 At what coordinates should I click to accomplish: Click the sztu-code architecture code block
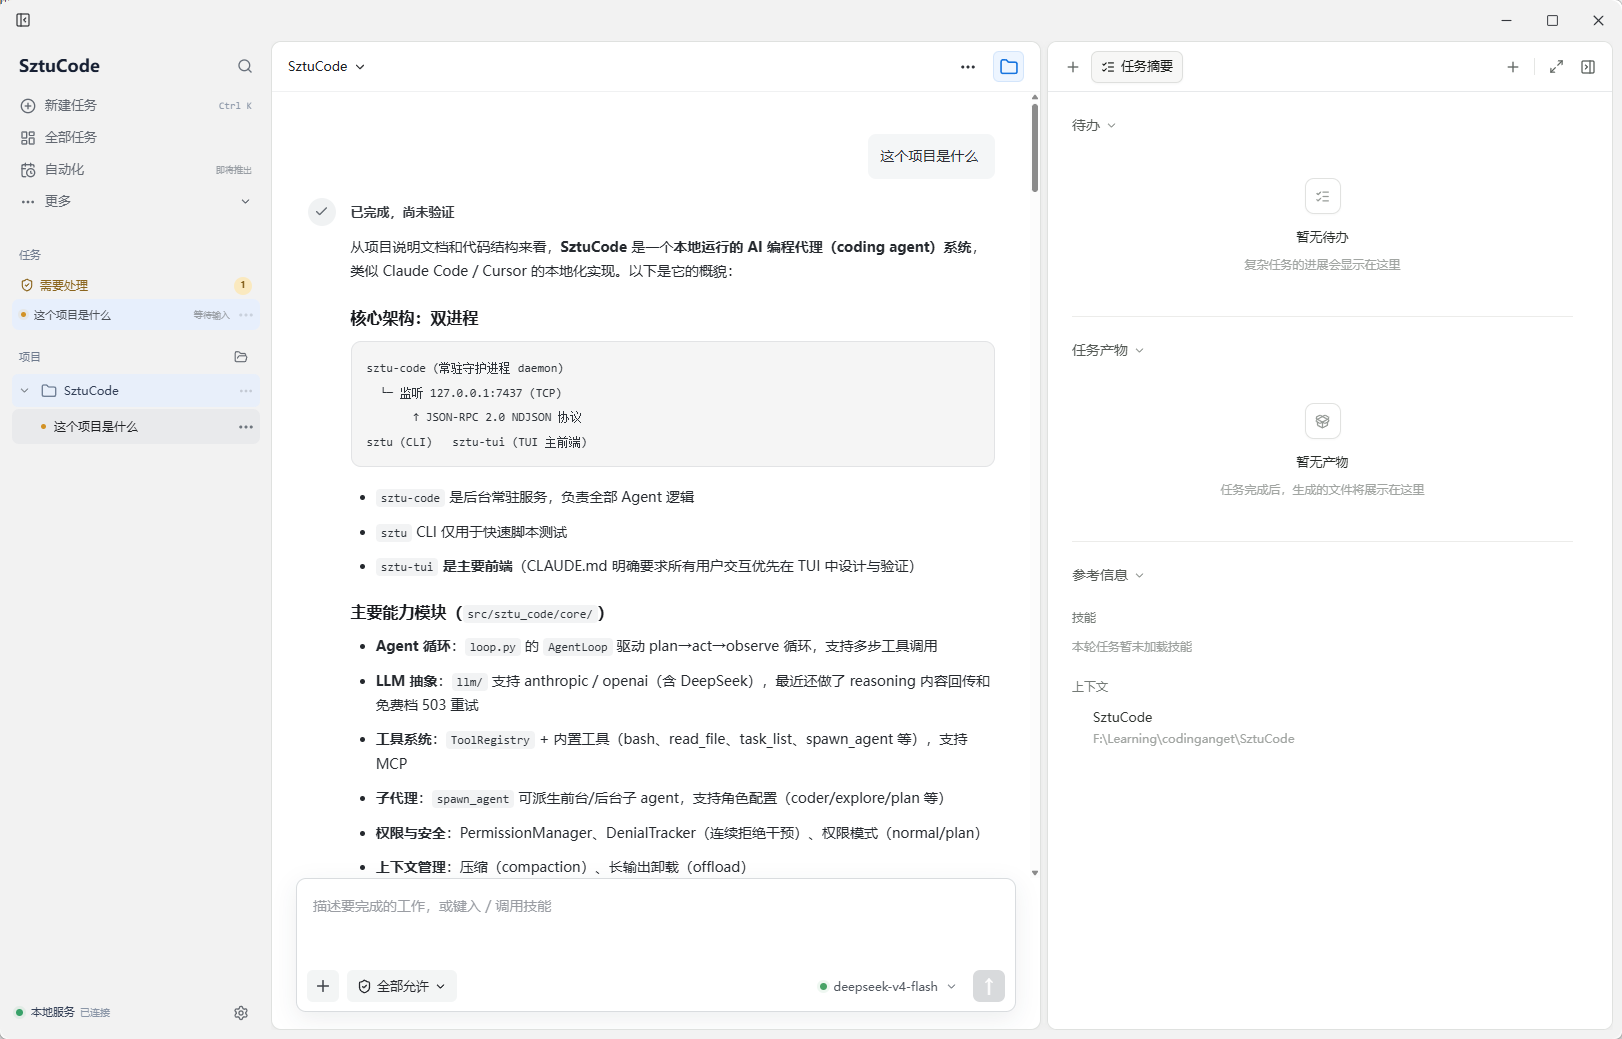coord(673,404)
